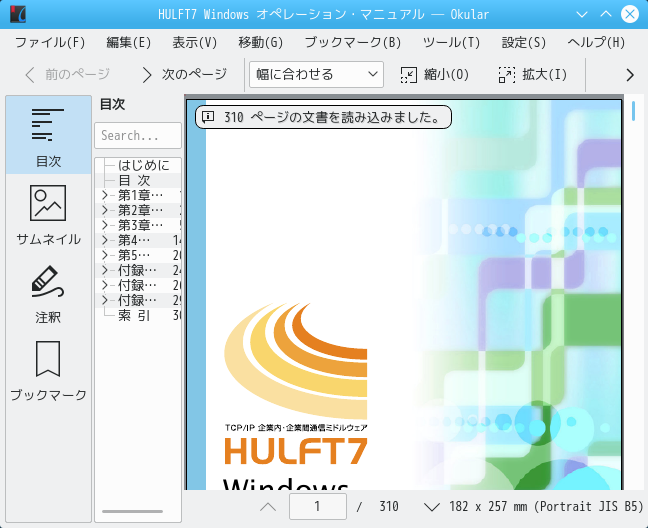Image resolution: width=648 pixels, height=528 pixels.
Task: Click the current page number field
Action: [x=317, y=507]
